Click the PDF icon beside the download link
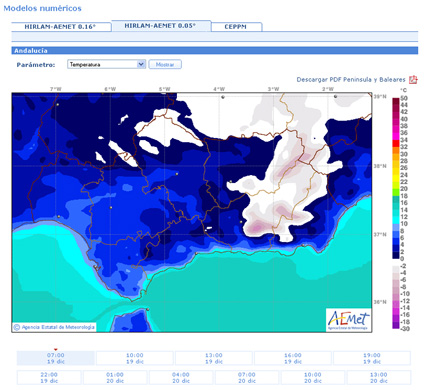The image size is (425, 390). (x=413, y=80)
